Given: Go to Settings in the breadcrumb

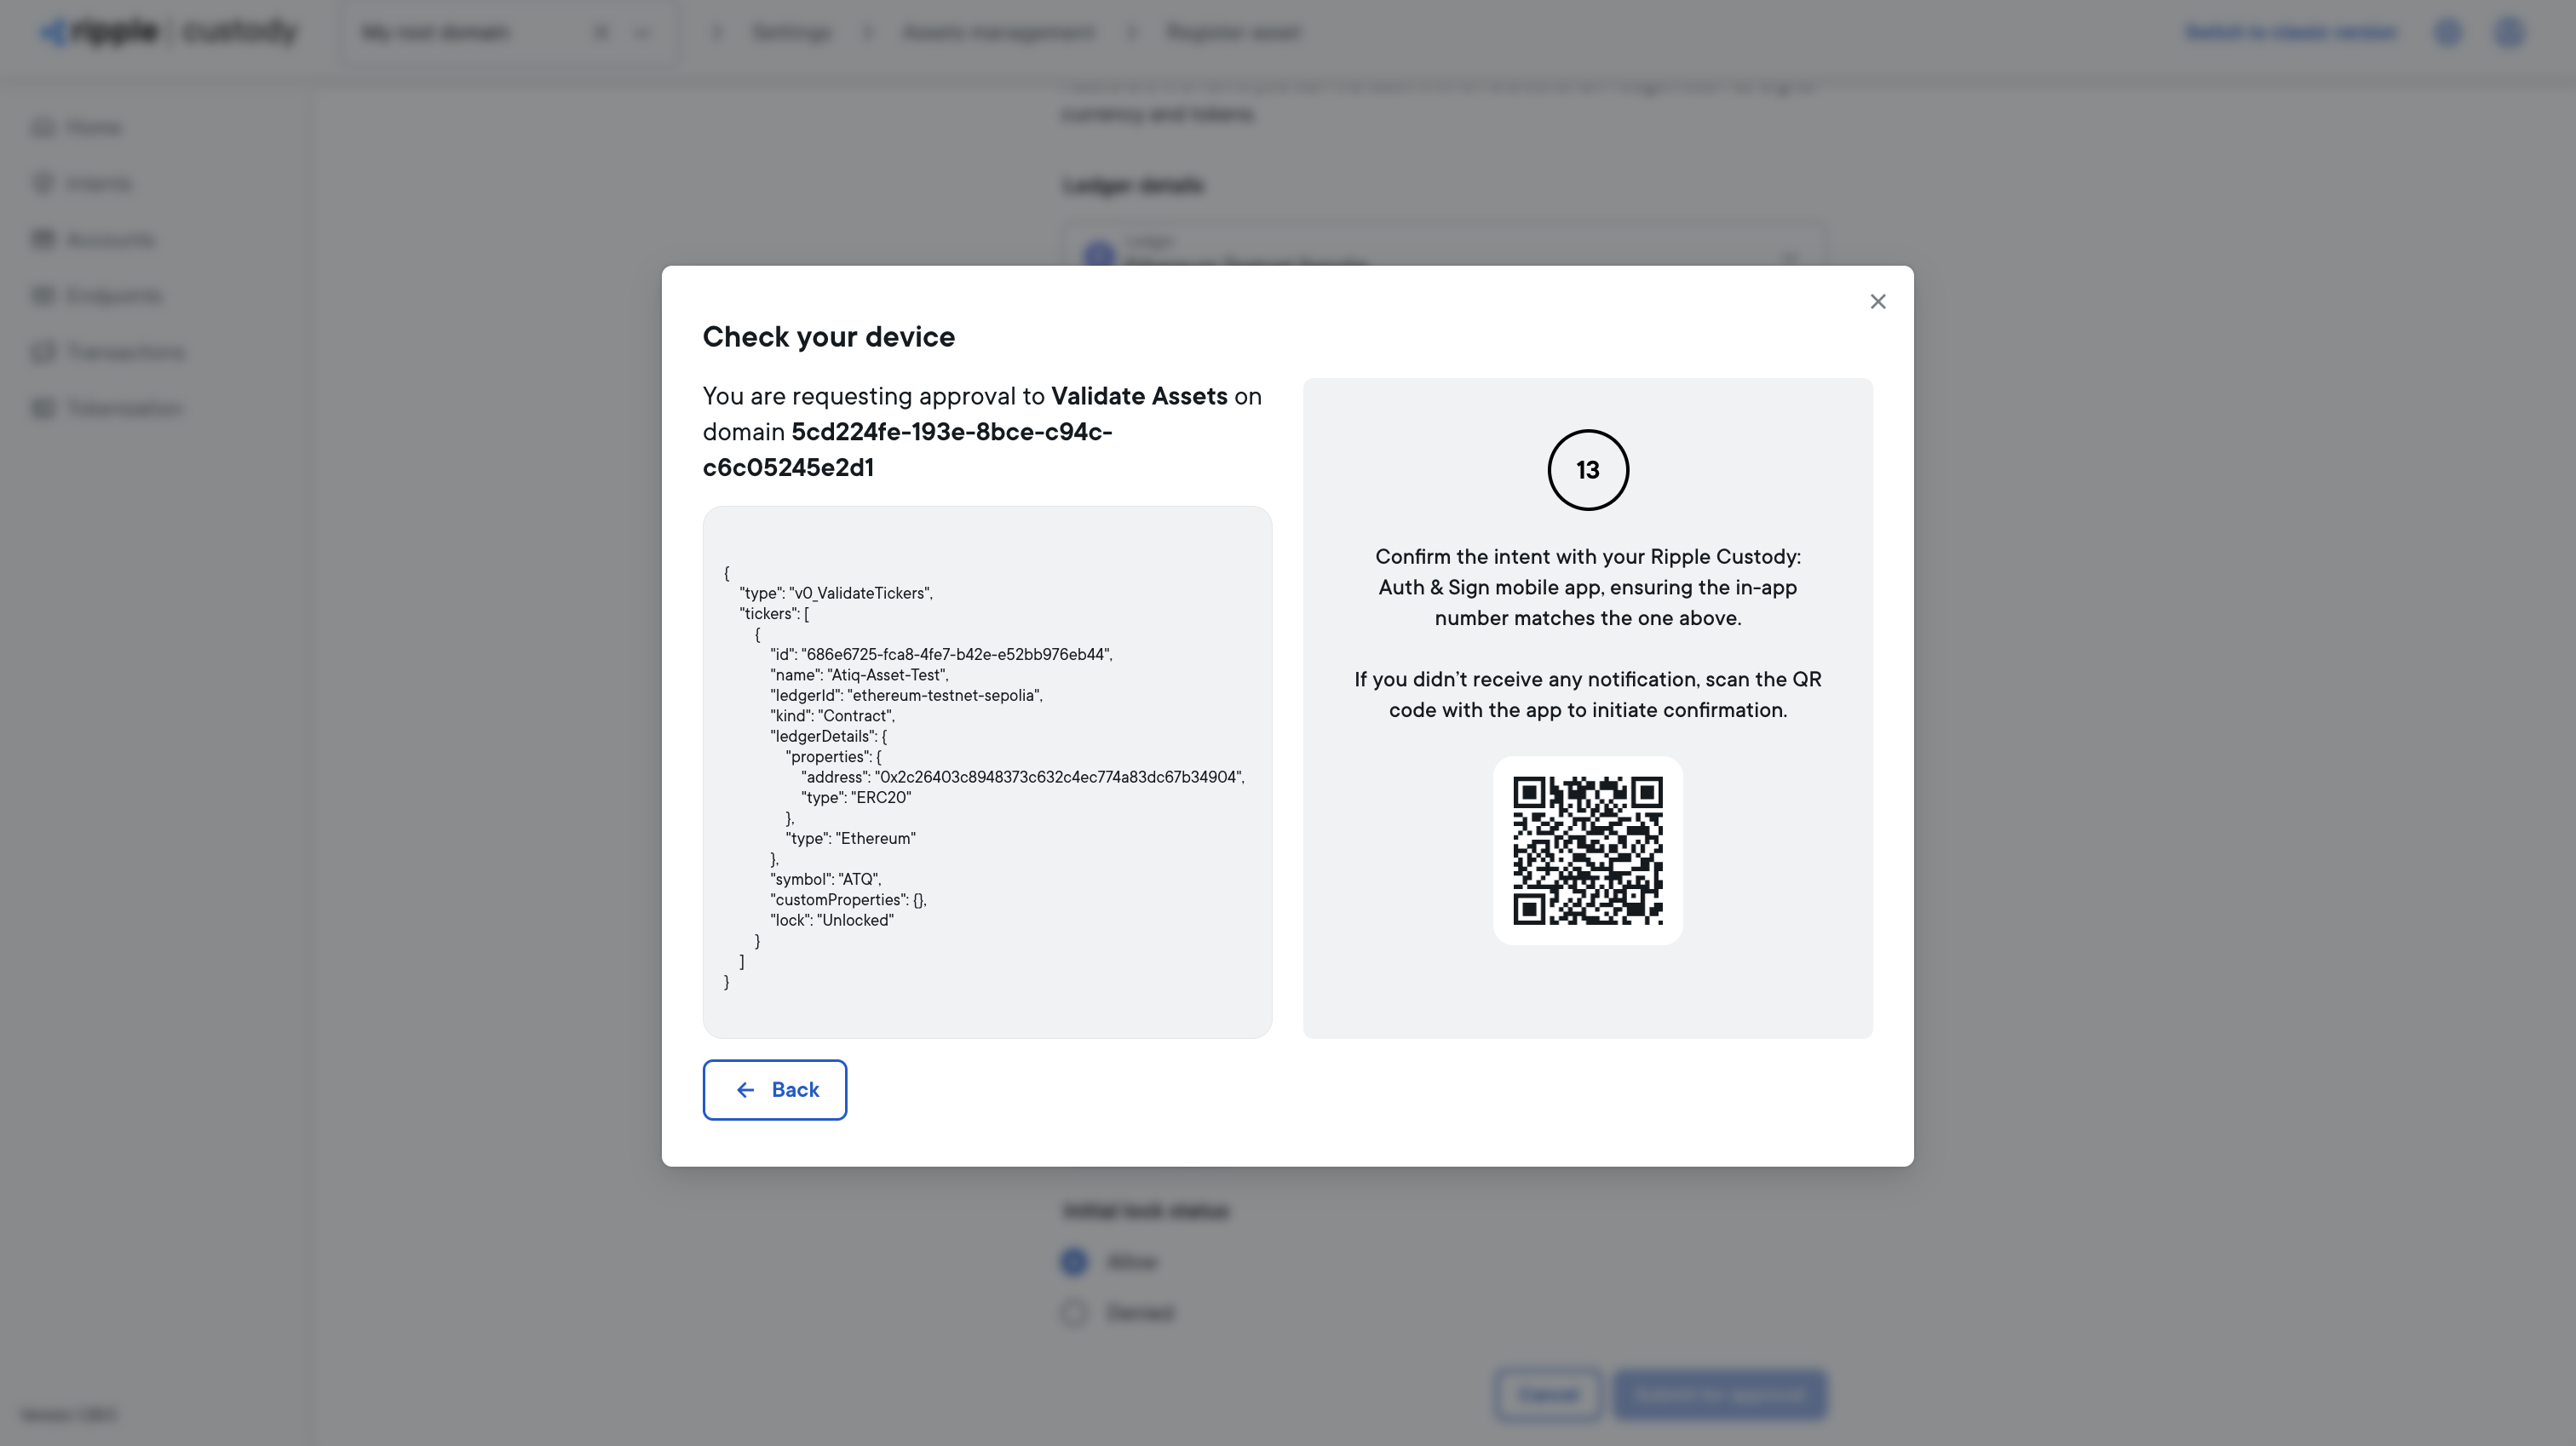Looking at the screenshot, I should (x=790, y=33).
